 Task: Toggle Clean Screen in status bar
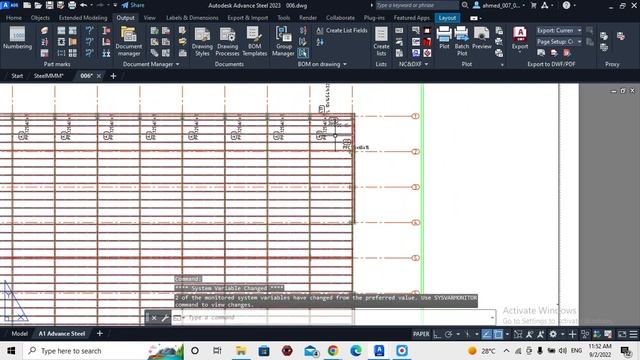622,334
